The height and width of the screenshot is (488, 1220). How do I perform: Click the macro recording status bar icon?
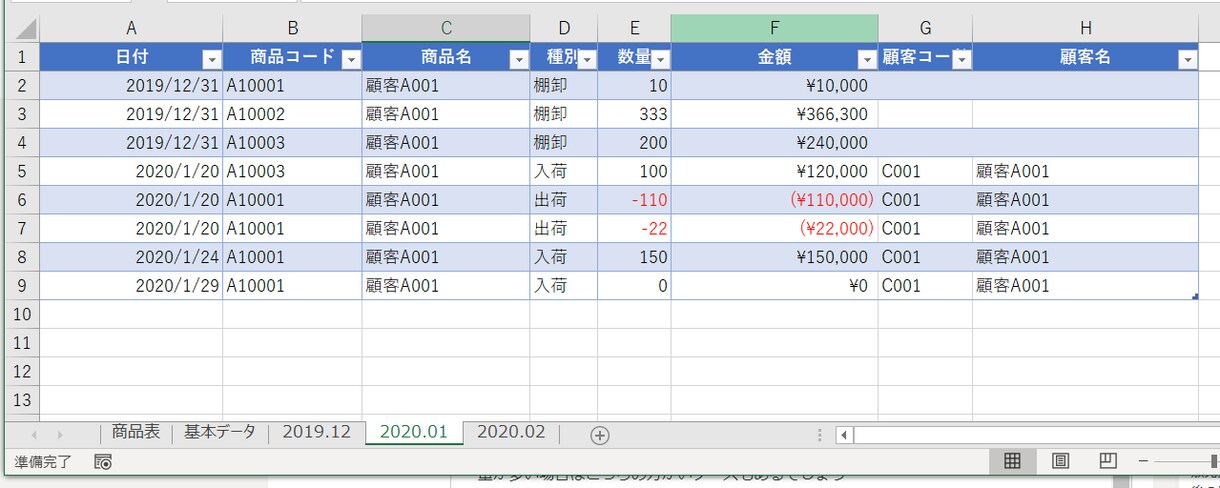[x=102, y=462]
